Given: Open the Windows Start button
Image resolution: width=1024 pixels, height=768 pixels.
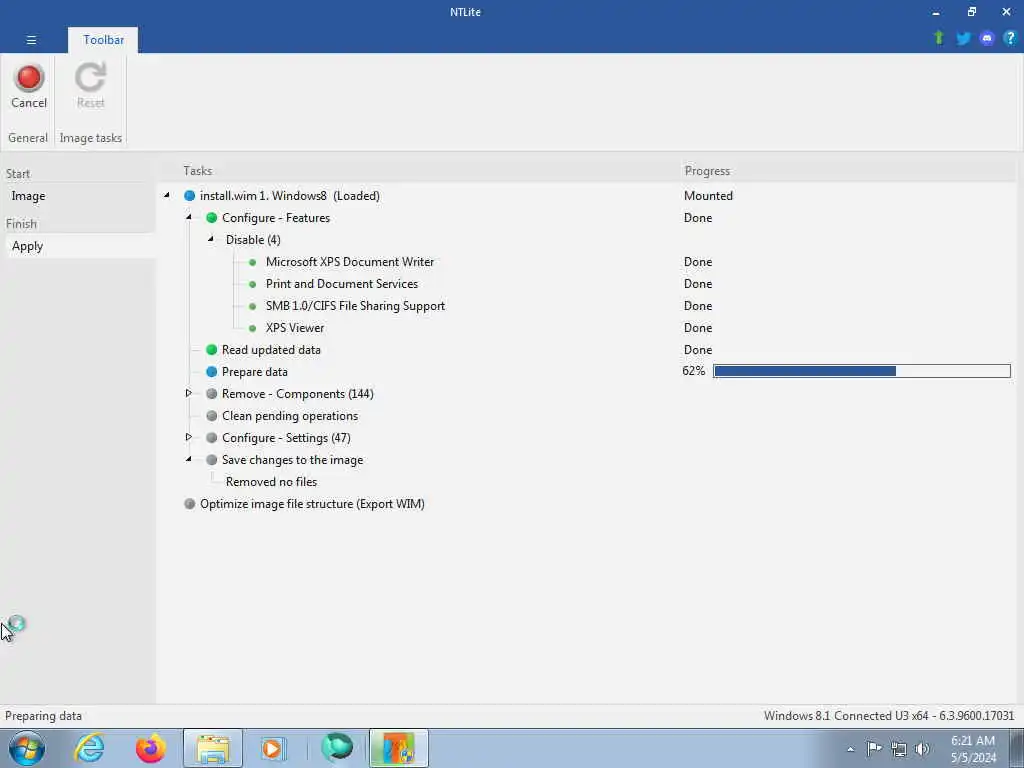Looking at the screenshot, I should click(x=26, y=748).
